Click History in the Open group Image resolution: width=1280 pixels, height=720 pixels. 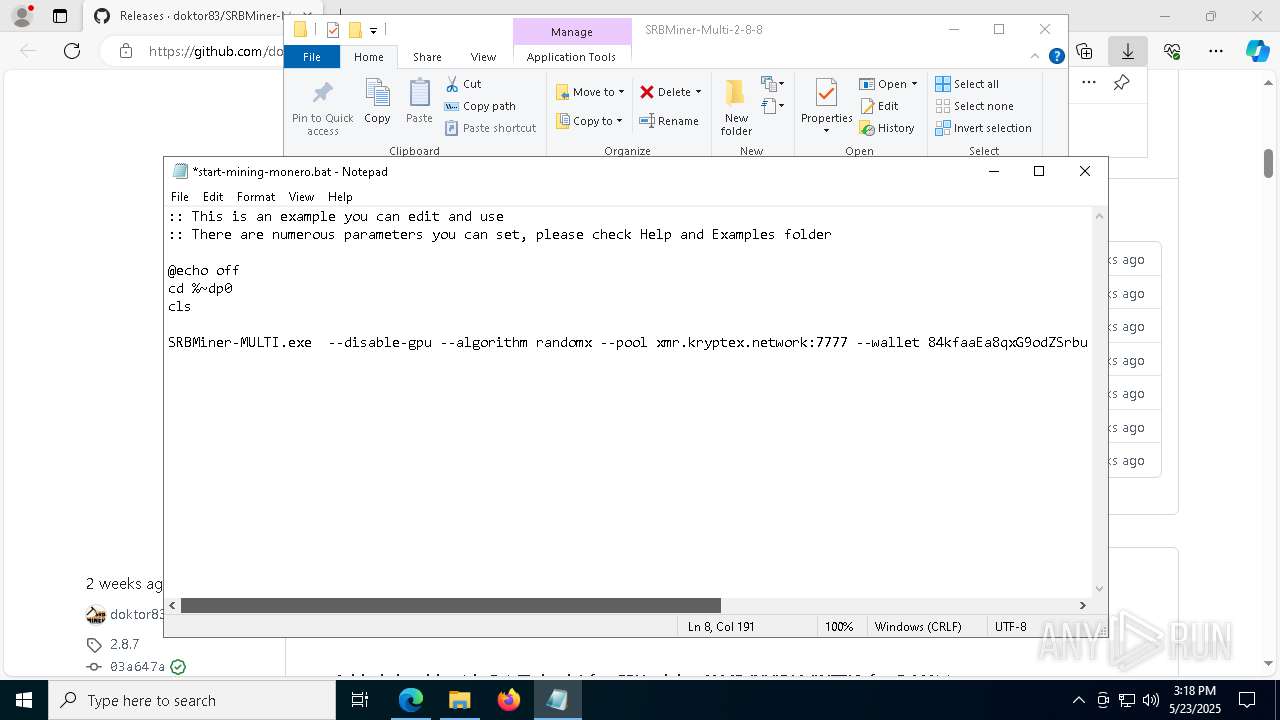(887, 128)
